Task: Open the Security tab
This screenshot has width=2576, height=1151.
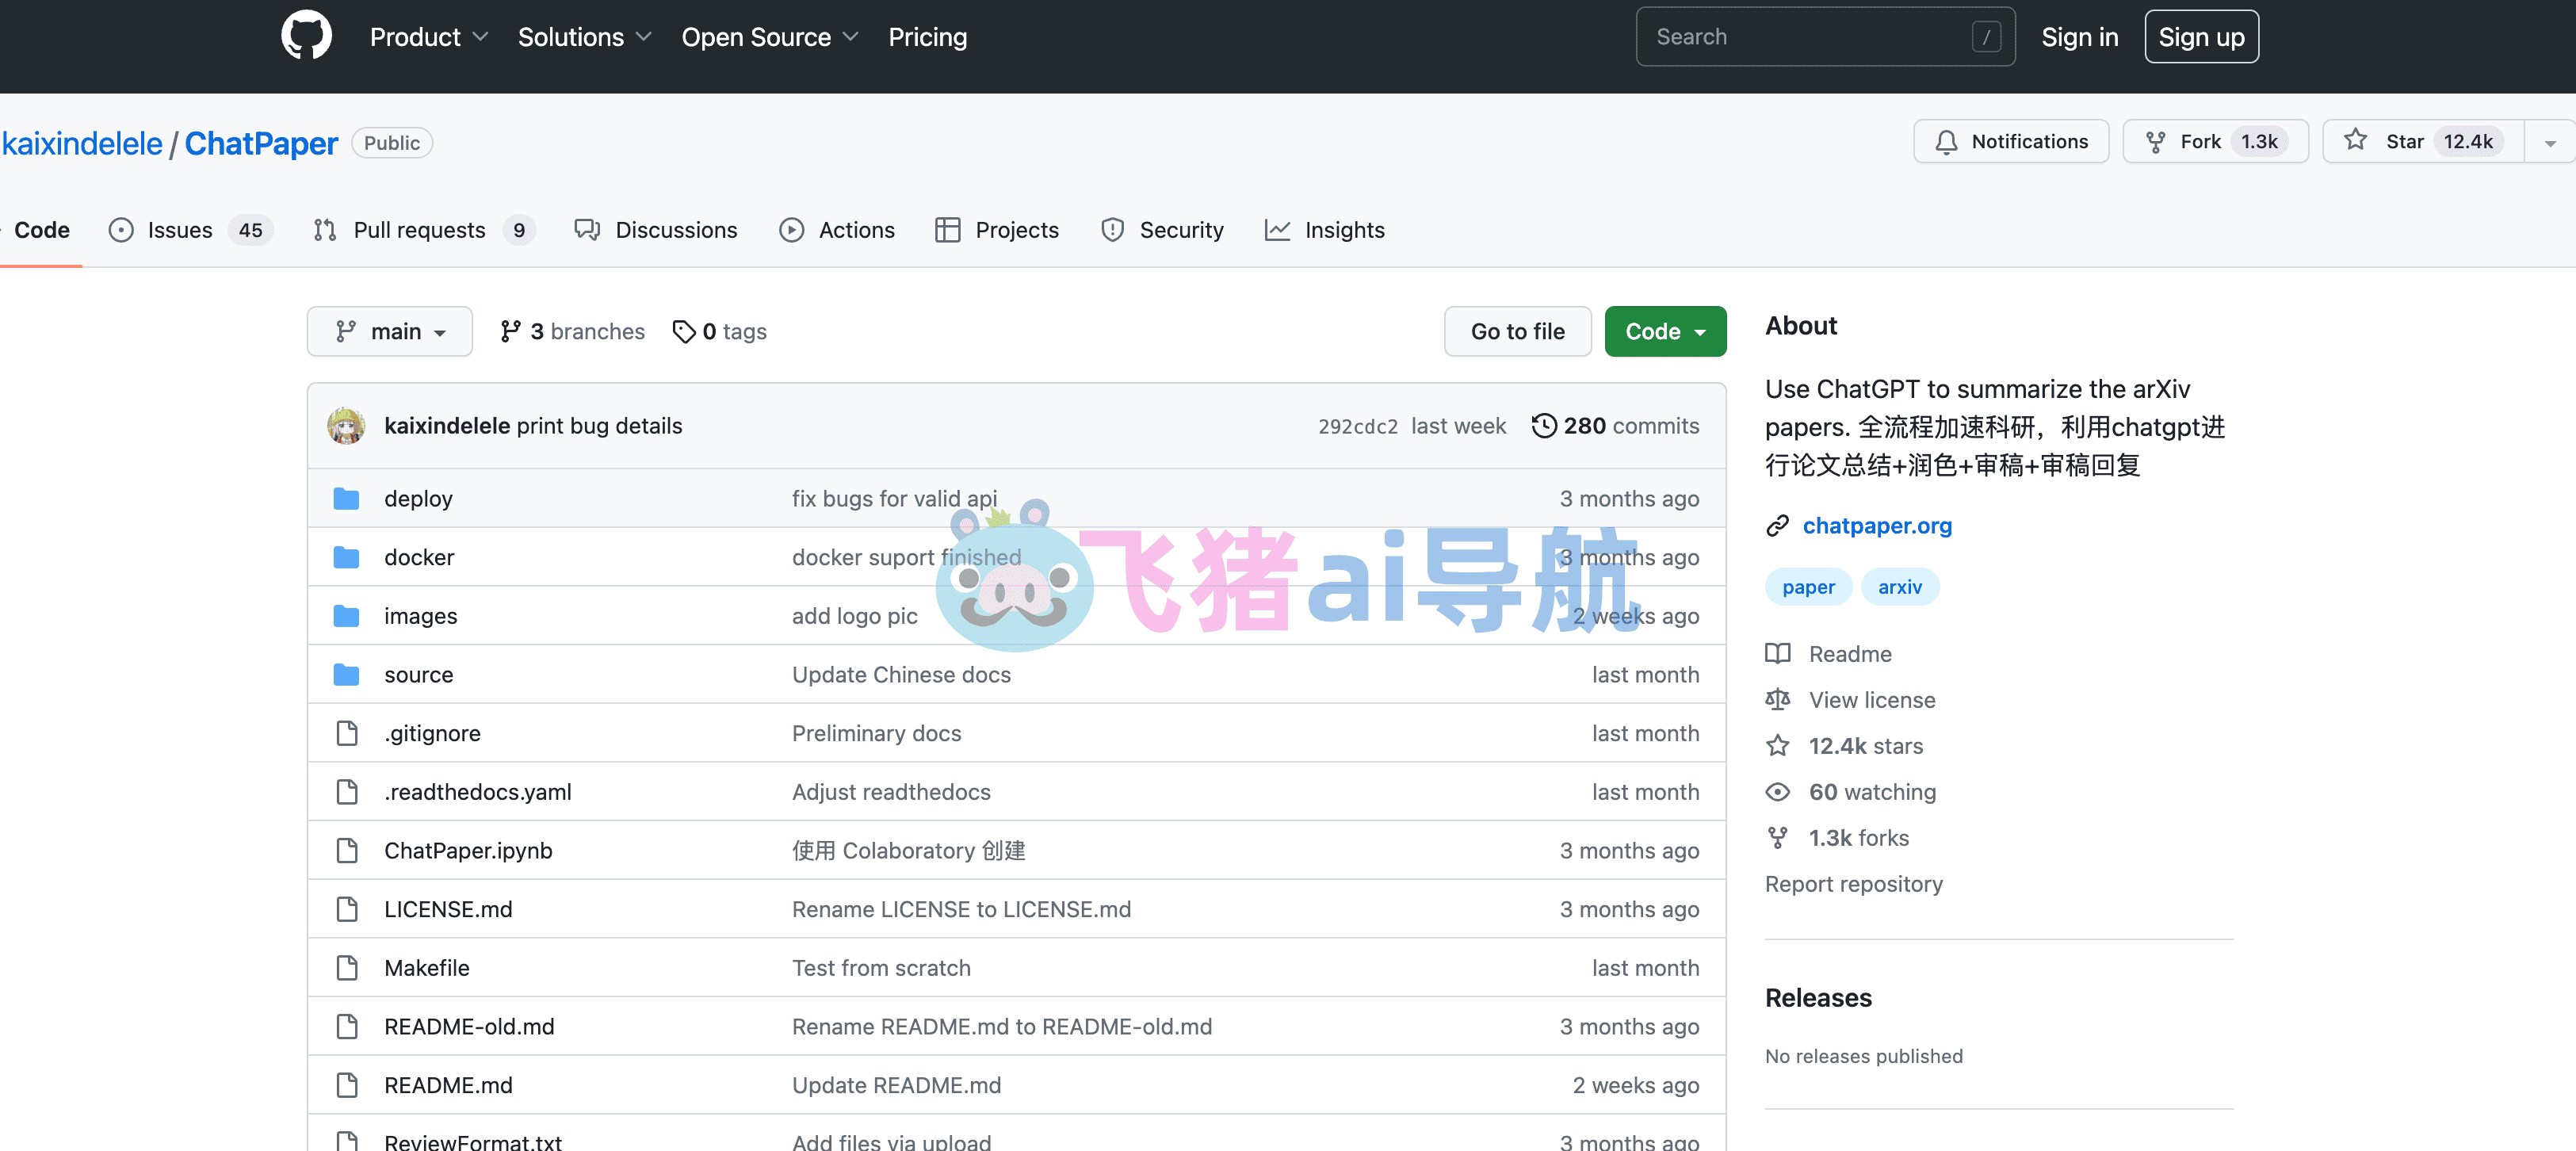Action: tap(1162, 230)
